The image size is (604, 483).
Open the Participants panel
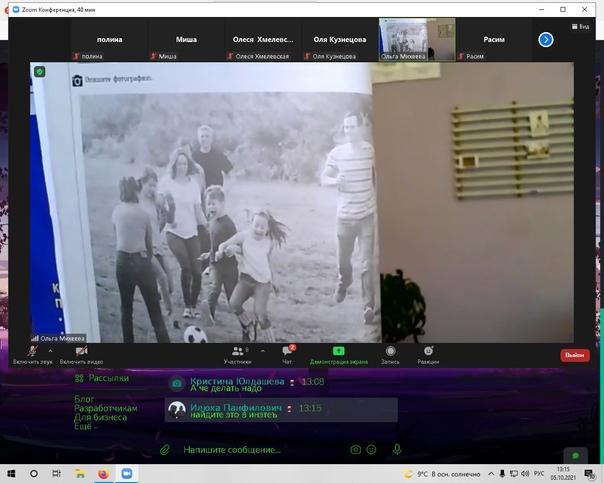coord(238,355)
